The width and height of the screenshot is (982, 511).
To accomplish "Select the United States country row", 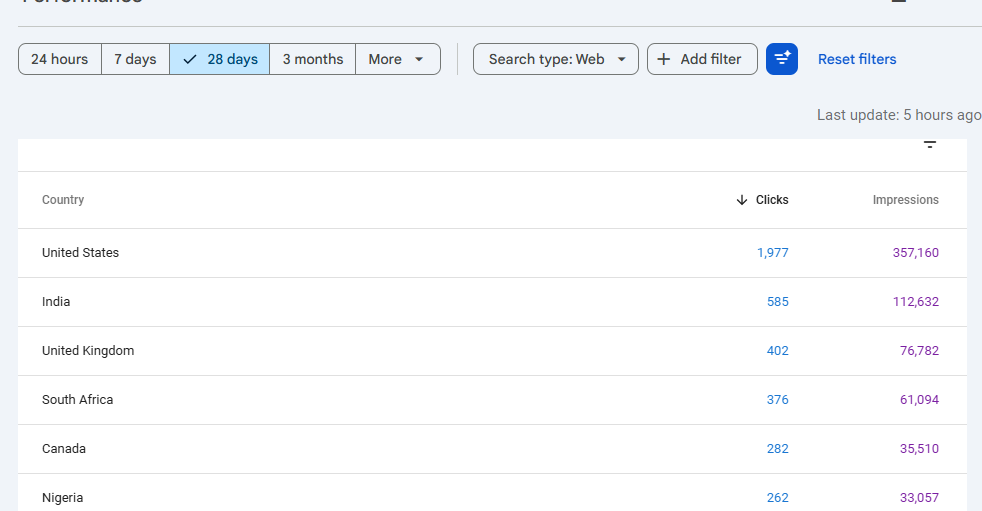I will [80, 253].
